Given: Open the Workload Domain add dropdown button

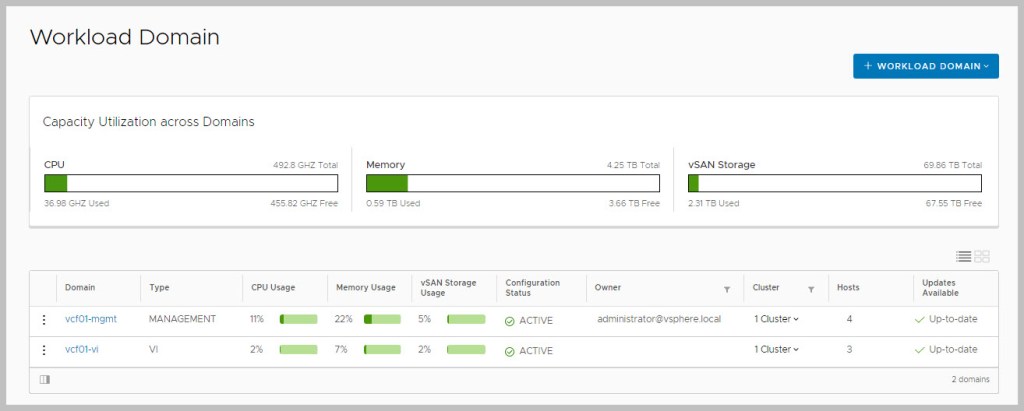Looking at the screenshot, I should (x=925, y=66).
